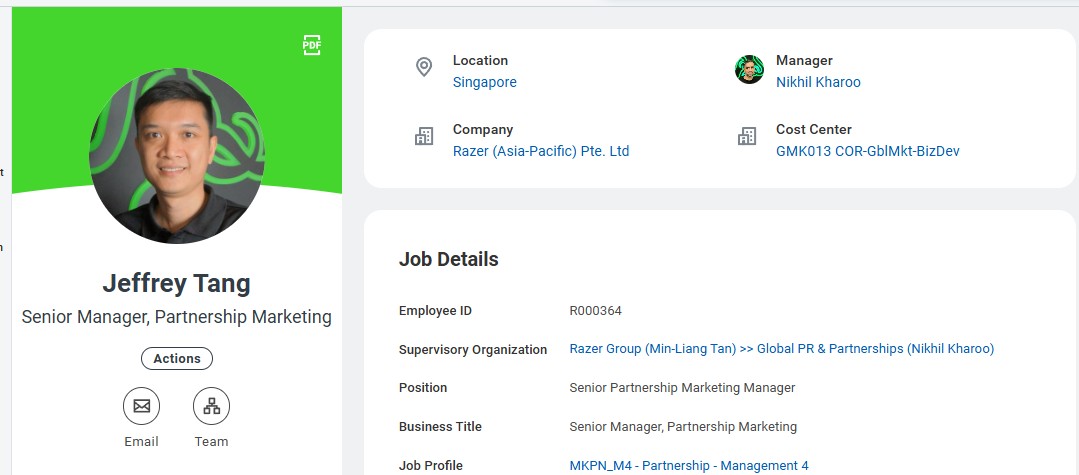
Task: Open the Singapore location link
Action: click(x=484, y=83)
